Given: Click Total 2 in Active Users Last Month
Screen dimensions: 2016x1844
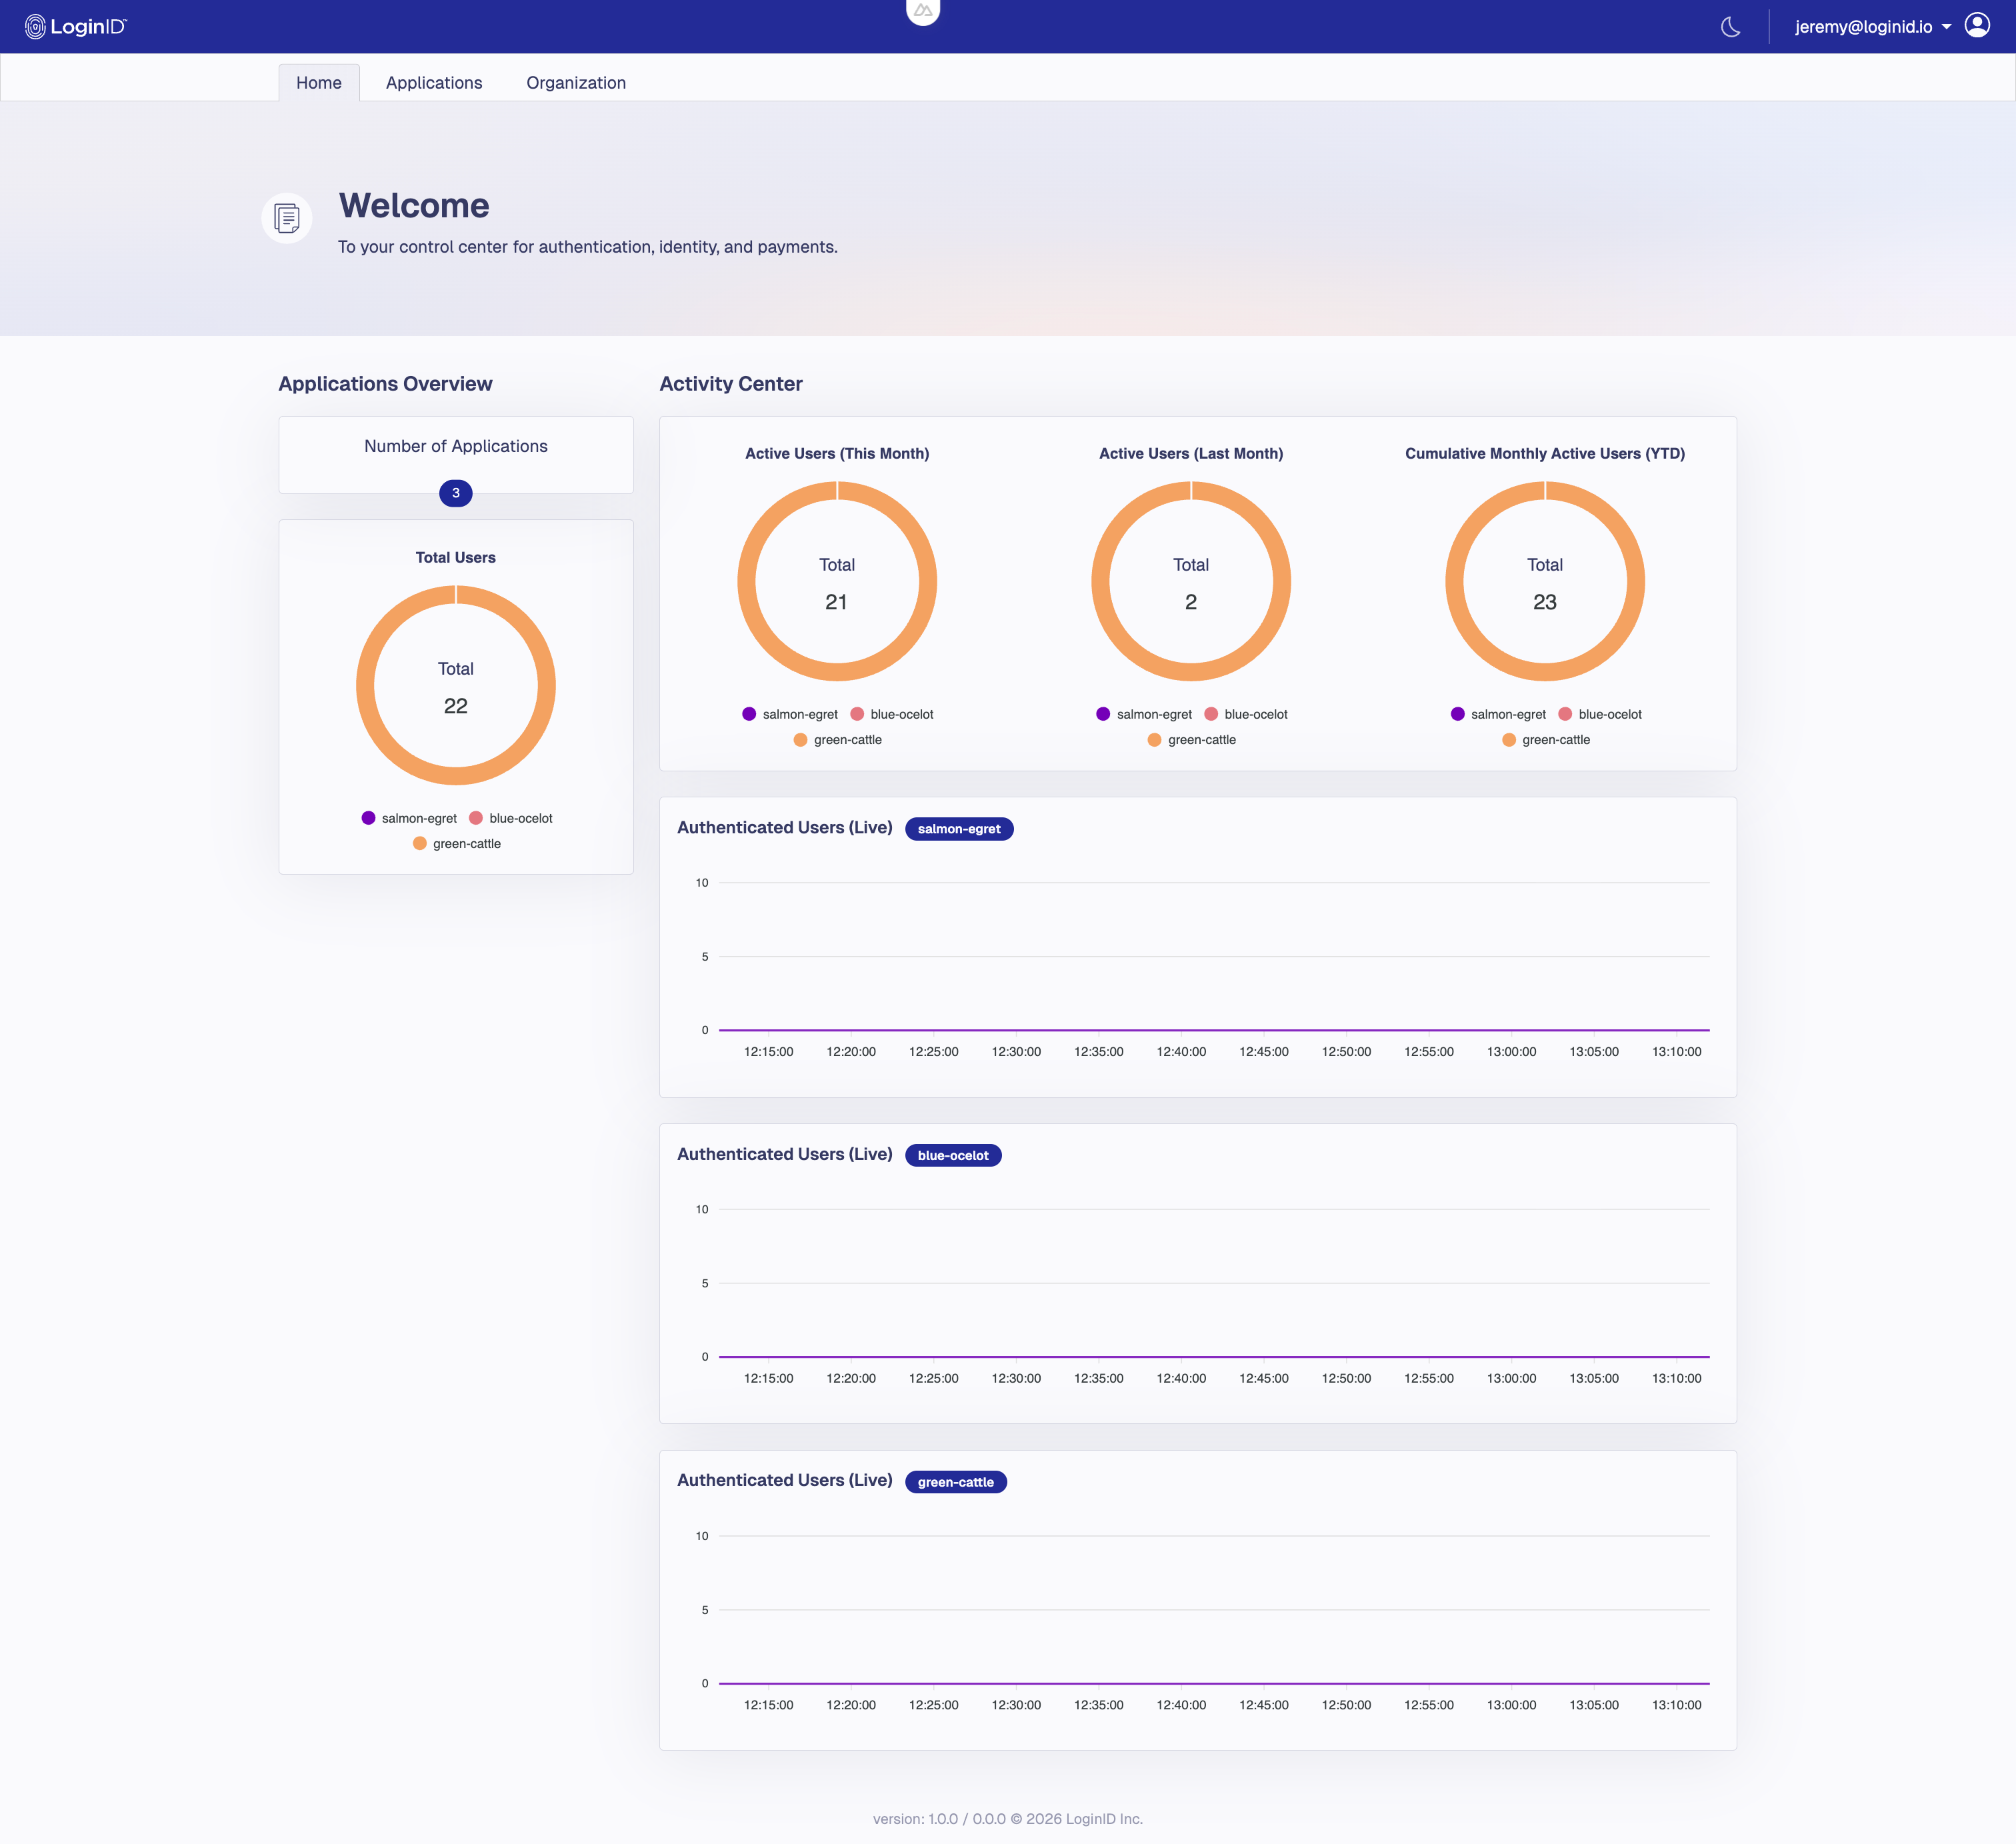Looking at the screenshot, I should (1191, 584).
